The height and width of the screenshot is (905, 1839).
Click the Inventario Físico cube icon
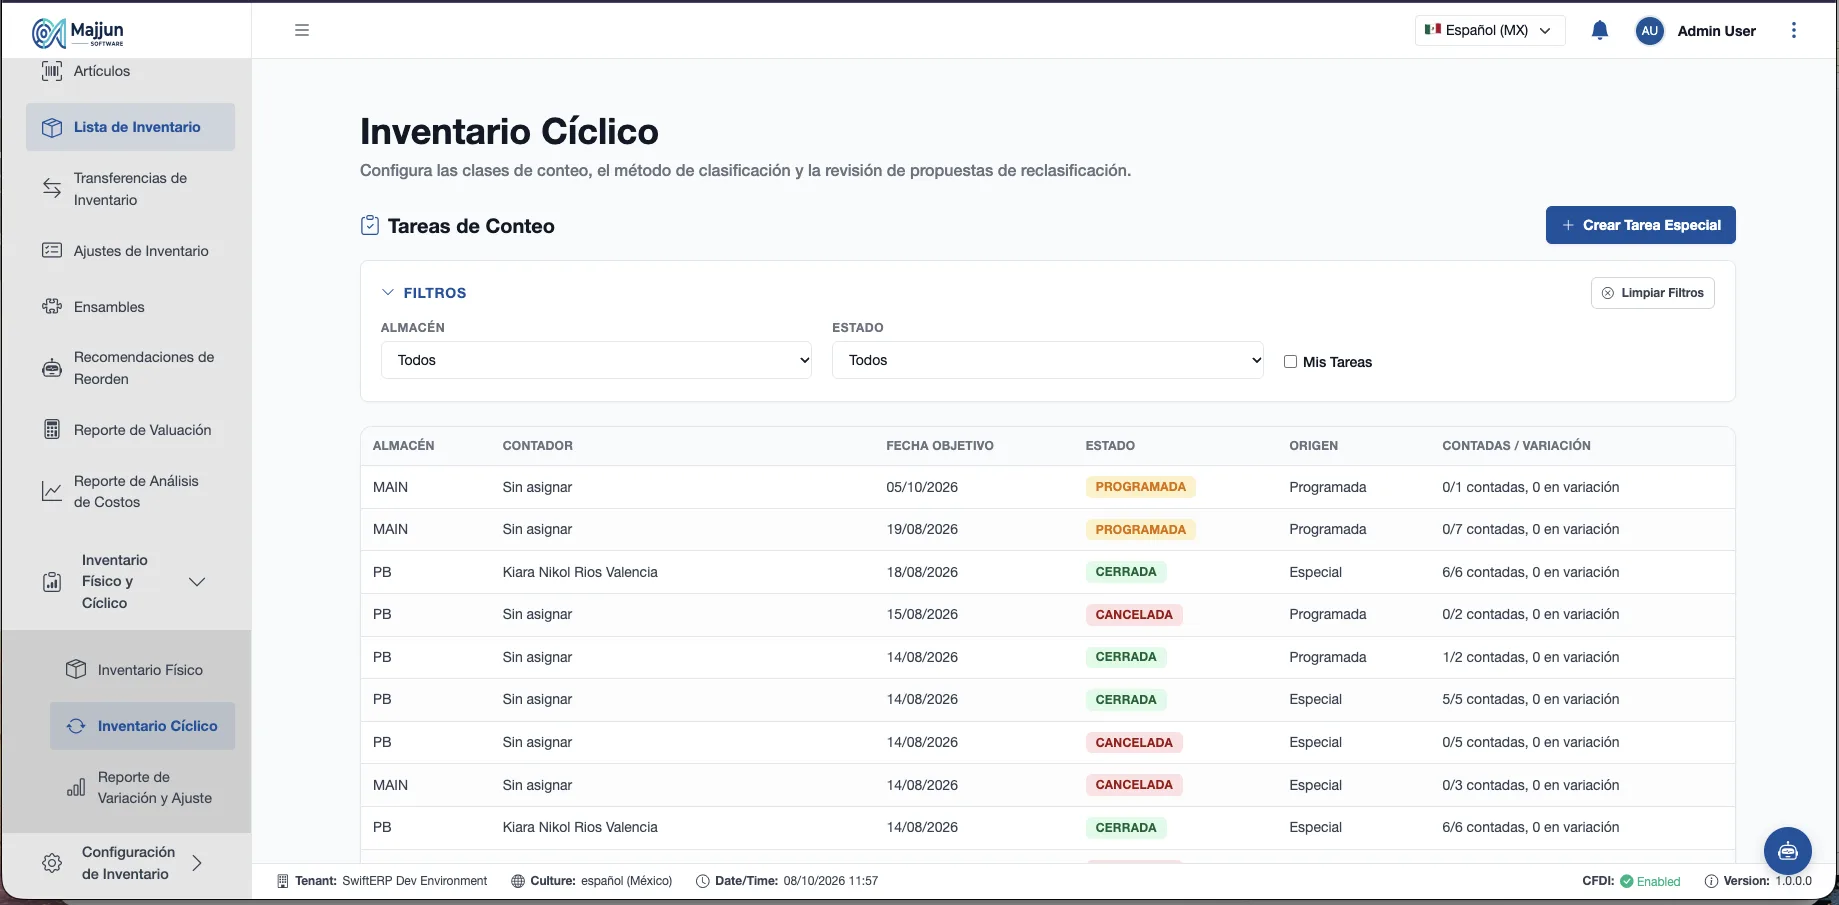pyautogui.click(x=76, y=670)
